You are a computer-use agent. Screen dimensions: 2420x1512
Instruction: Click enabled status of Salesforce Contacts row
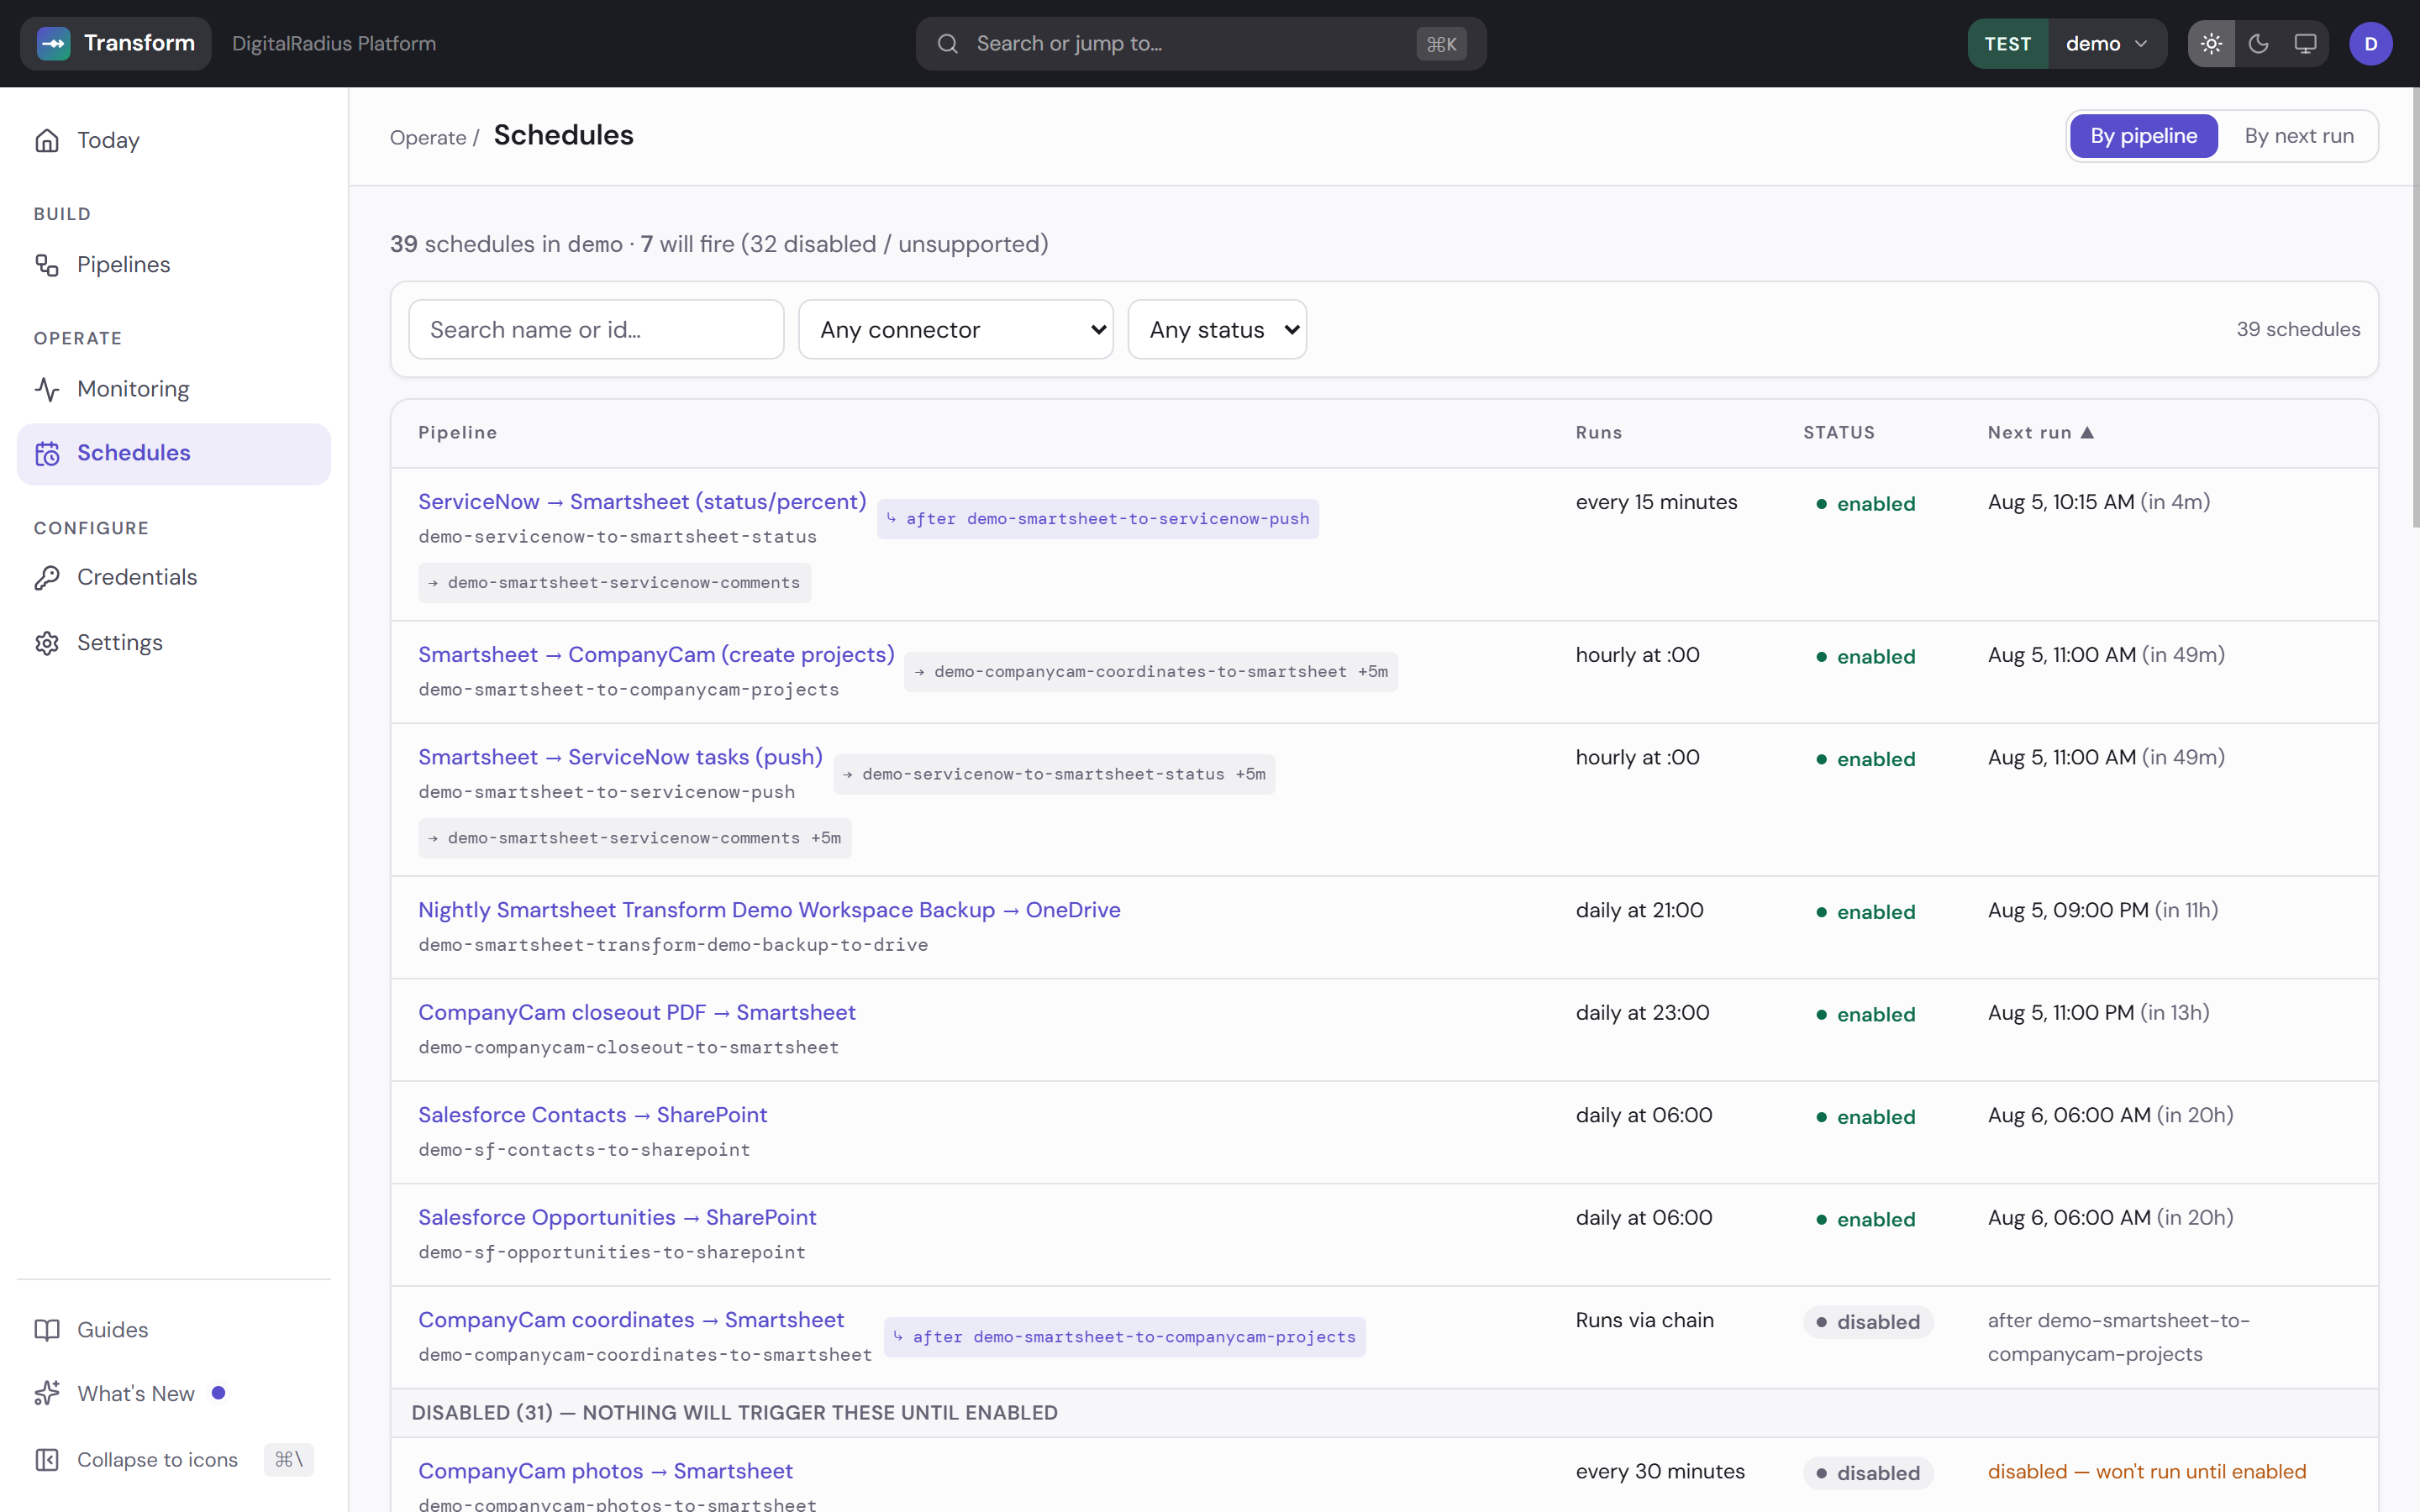tap(1866, 1117)
